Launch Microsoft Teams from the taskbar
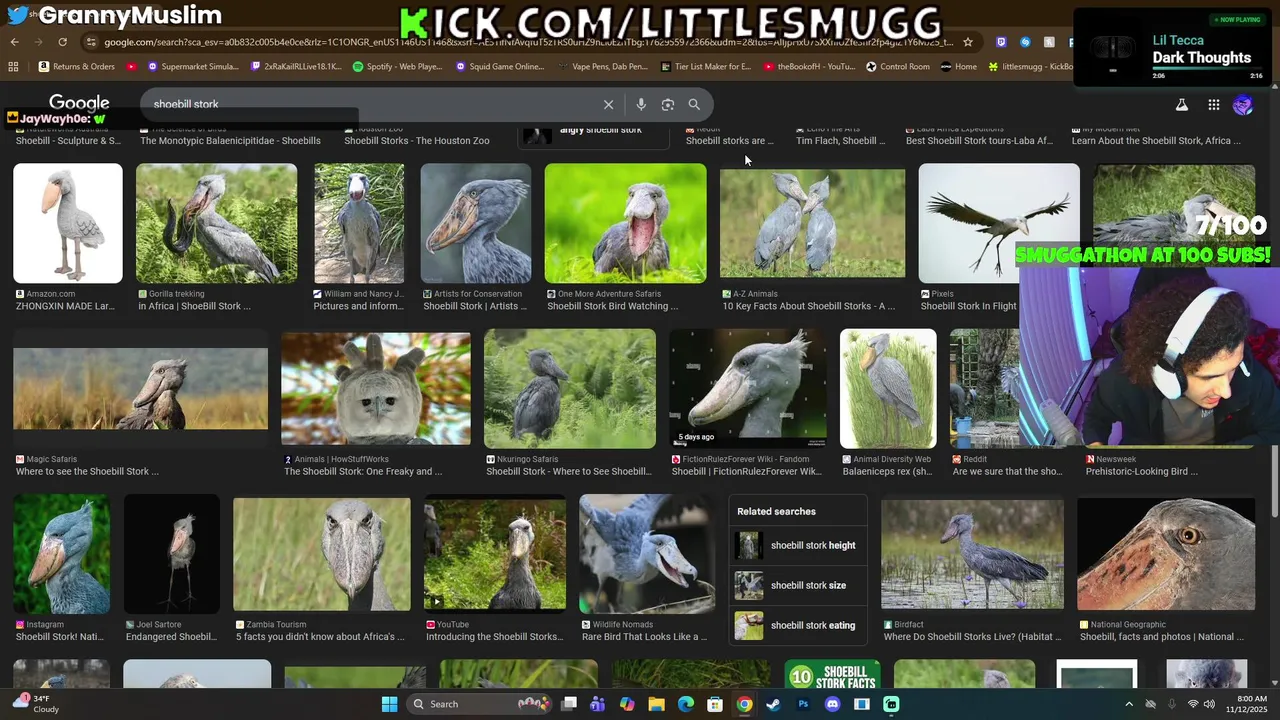The height and width of the screenshot is (720, 1280). click(x=597, y=704)
